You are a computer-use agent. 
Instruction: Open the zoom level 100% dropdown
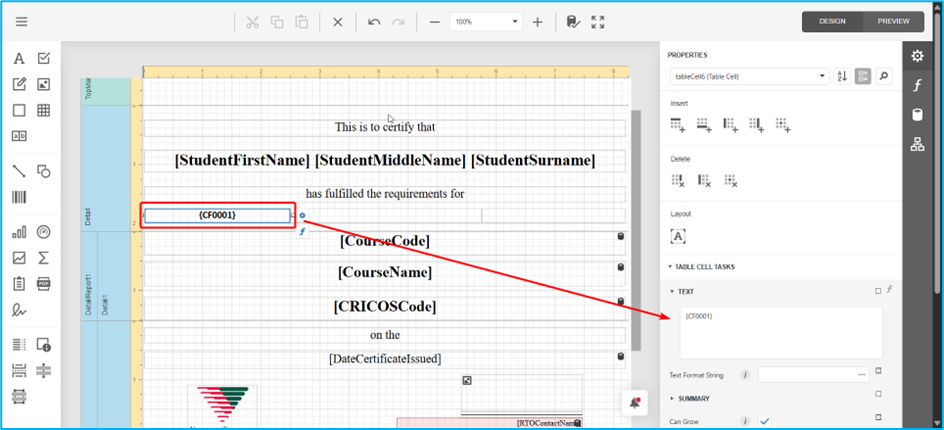[x=487, y=22]
